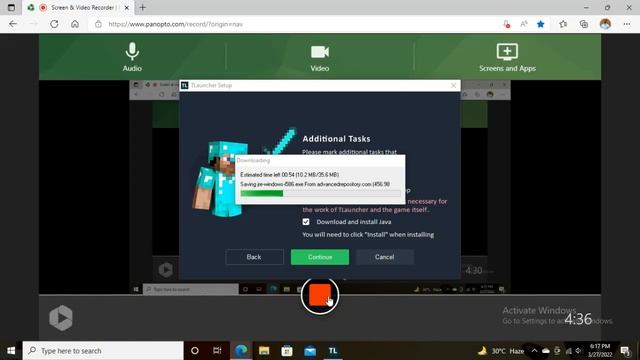
Task: Open the notification center icon
Action: (625, 351)
